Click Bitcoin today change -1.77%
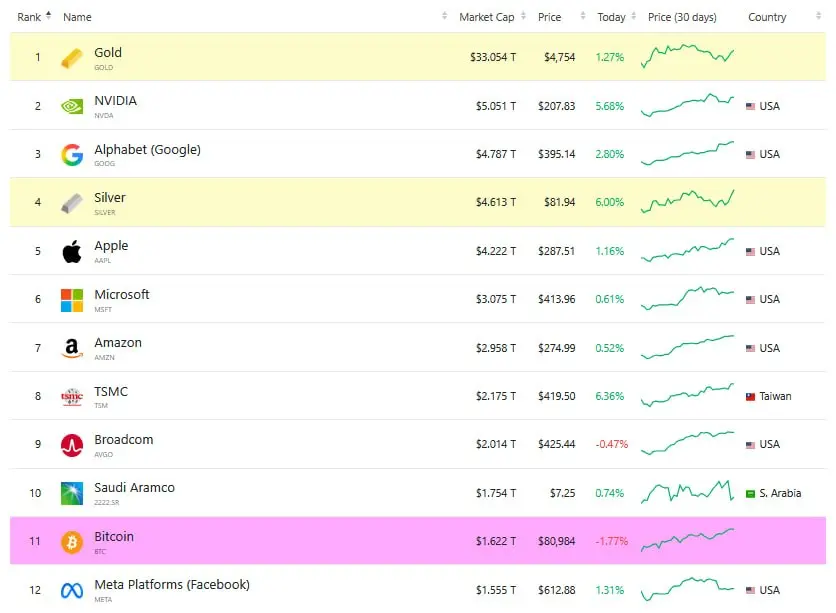Screen dimensions: 836x613 coord(612,542)
